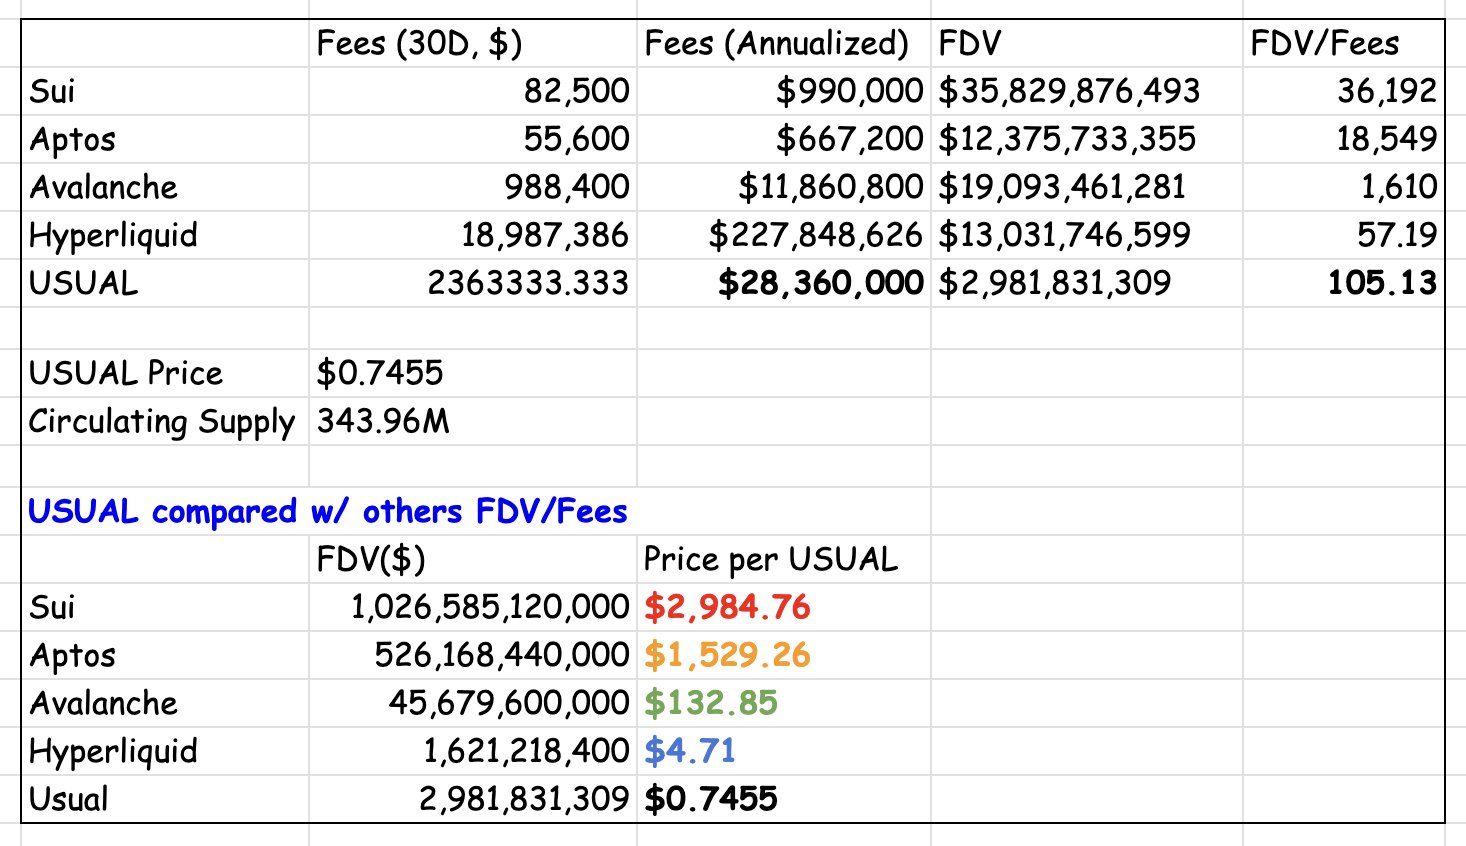Click the Hyperliquid annualized fees cell $227,848,626

(x=814, y=236)
